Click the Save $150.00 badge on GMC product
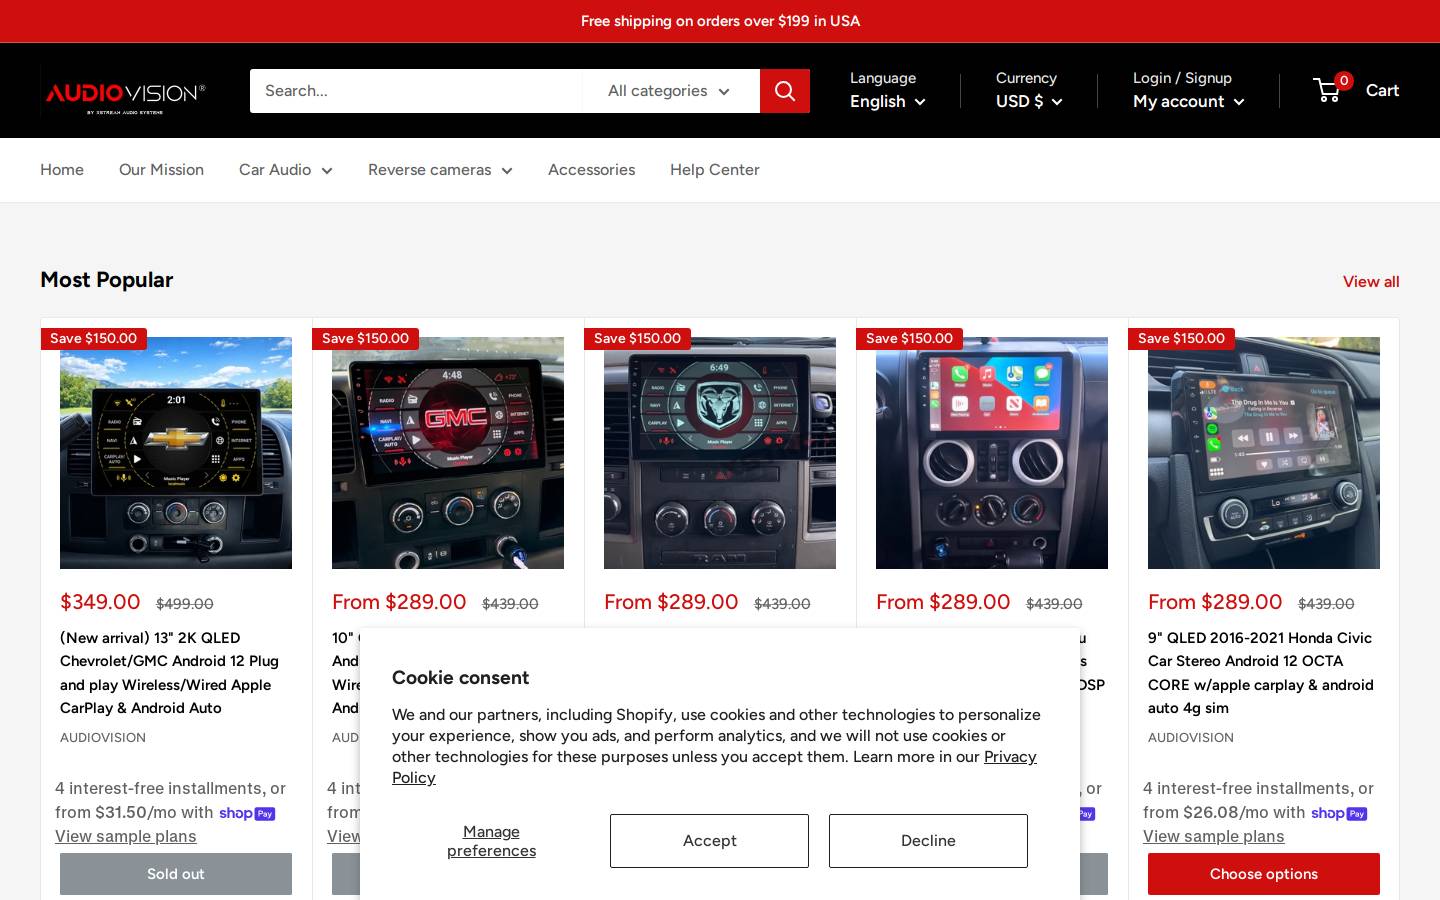This screenshot has width=1440, height=900. pyautogui.click(x=365, y=339)
